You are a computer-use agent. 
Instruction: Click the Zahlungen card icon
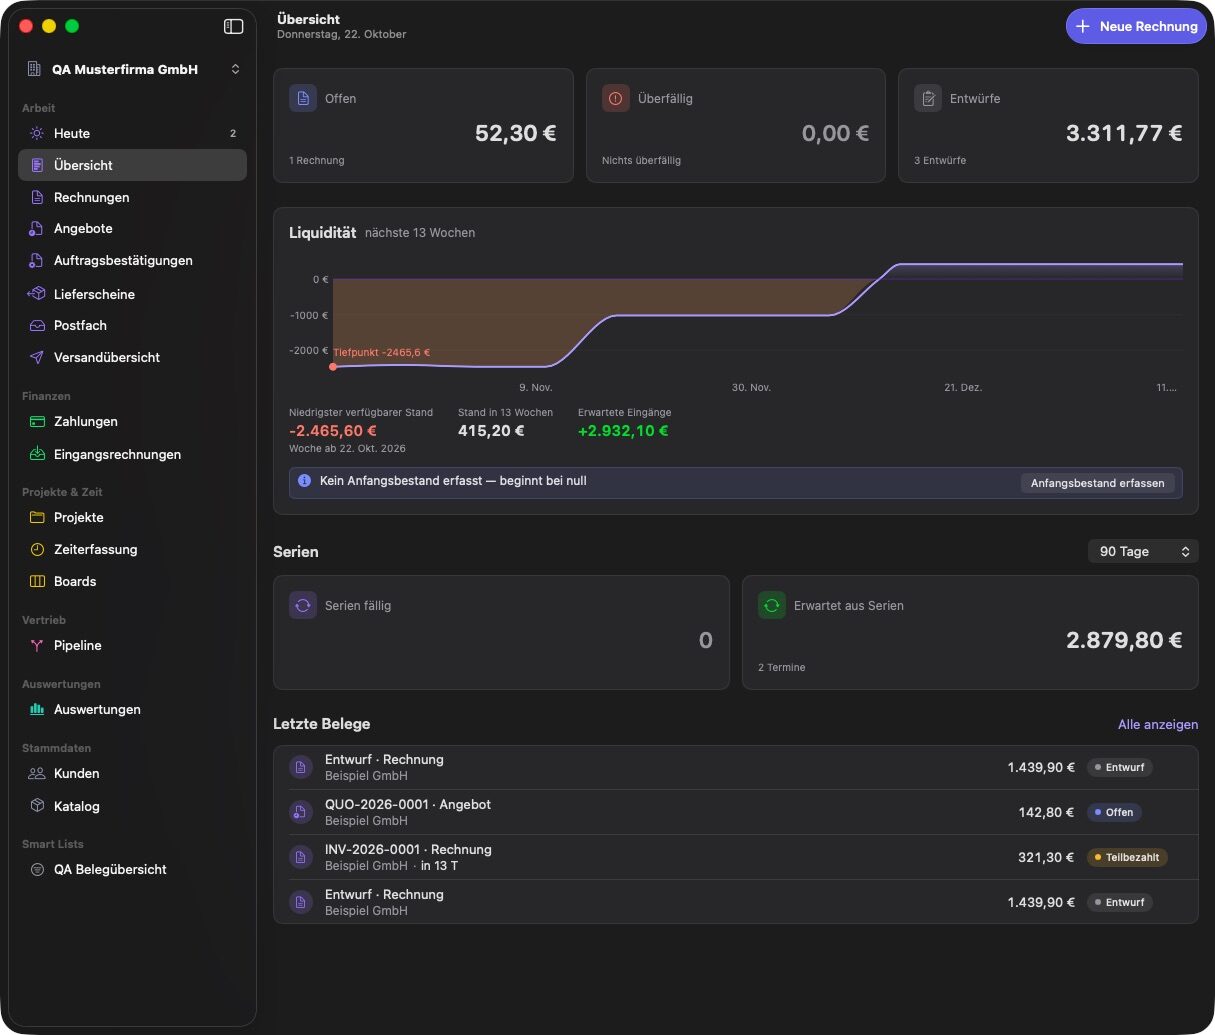click(x=37, y=421)
